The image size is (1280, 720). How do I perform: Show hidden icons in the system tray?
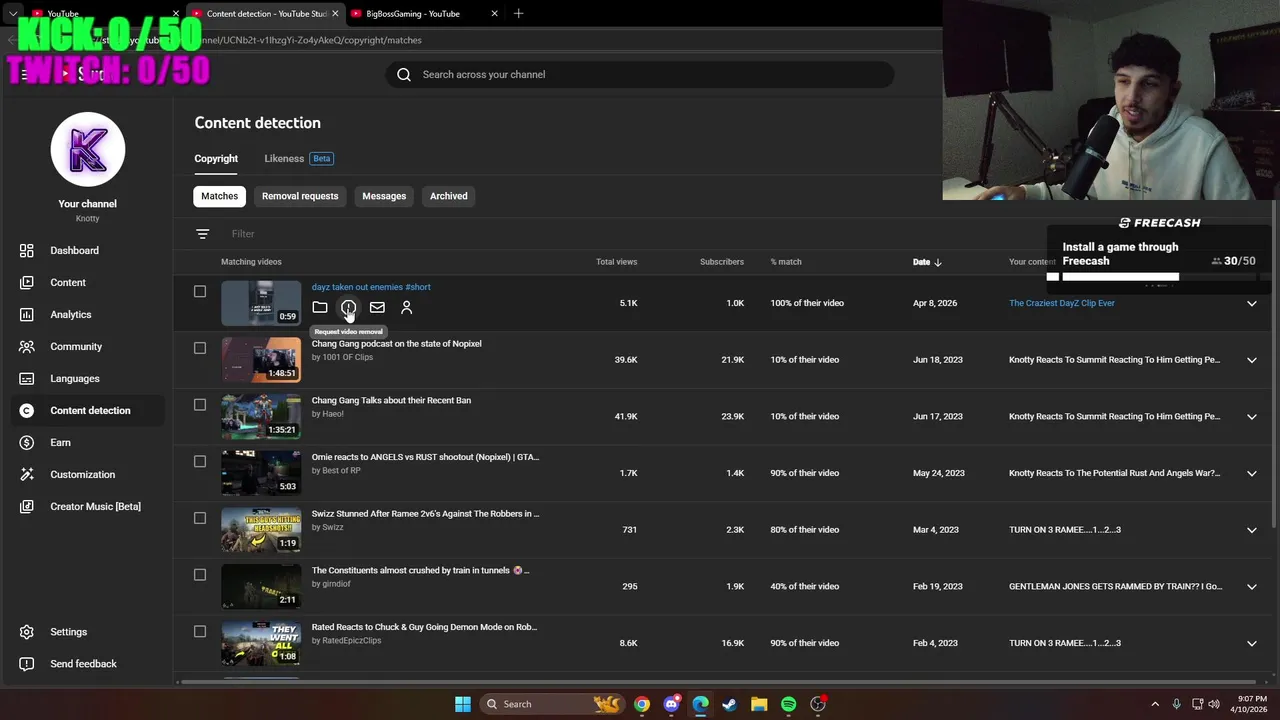tap(1155, 704)
